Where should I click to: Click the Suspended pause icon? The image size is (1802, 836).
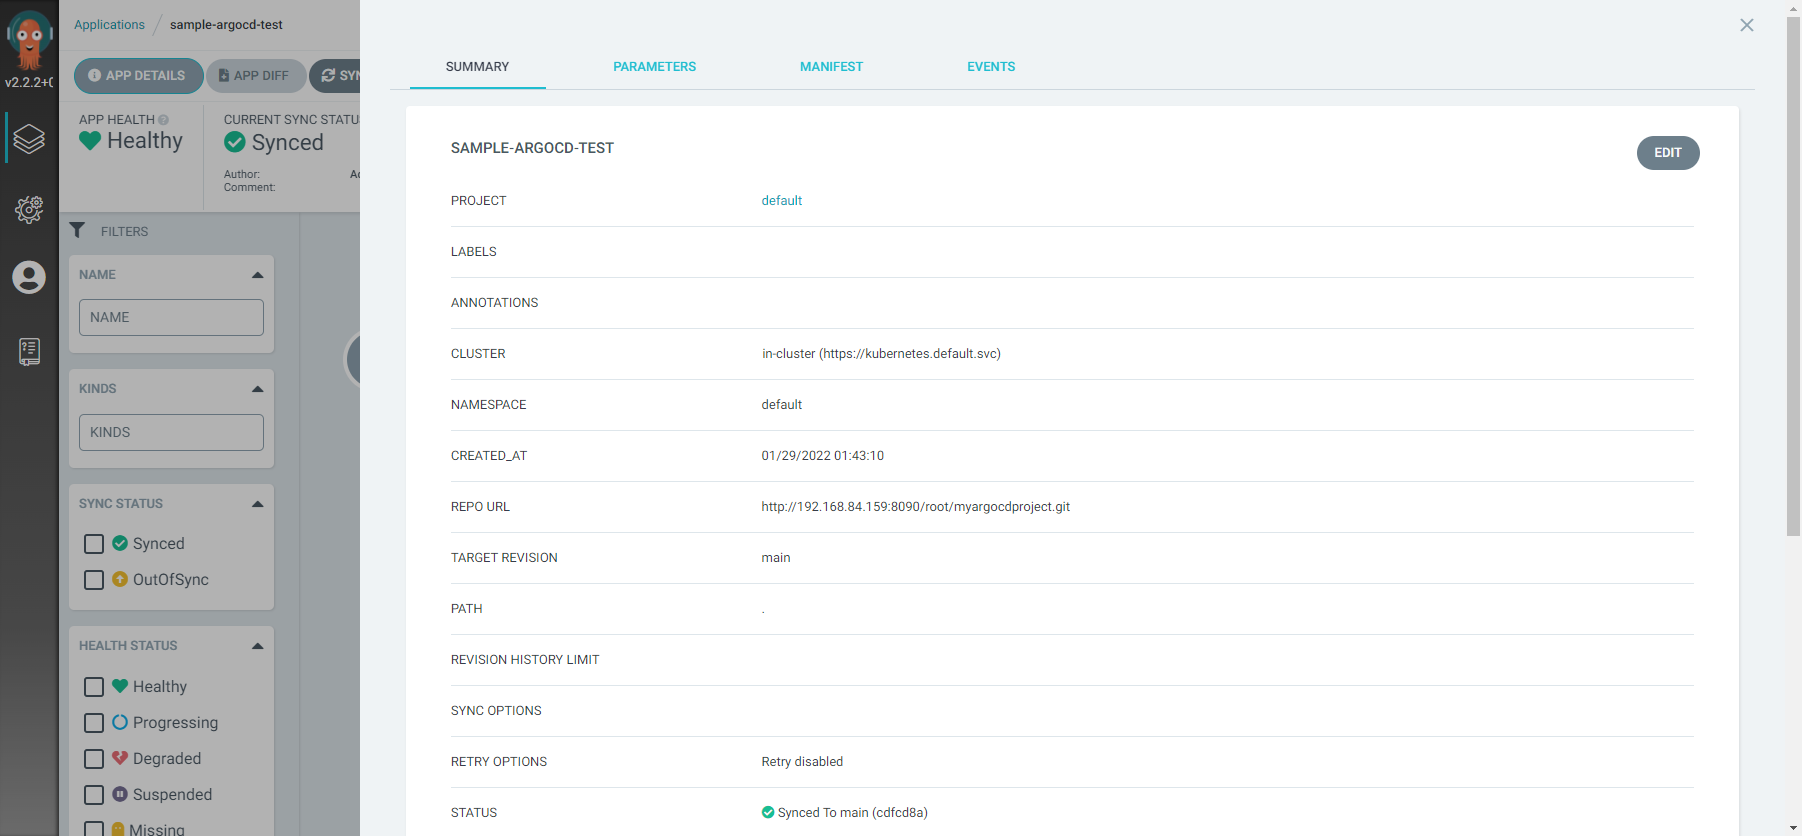pyautogui.click(x=120, y=794)
